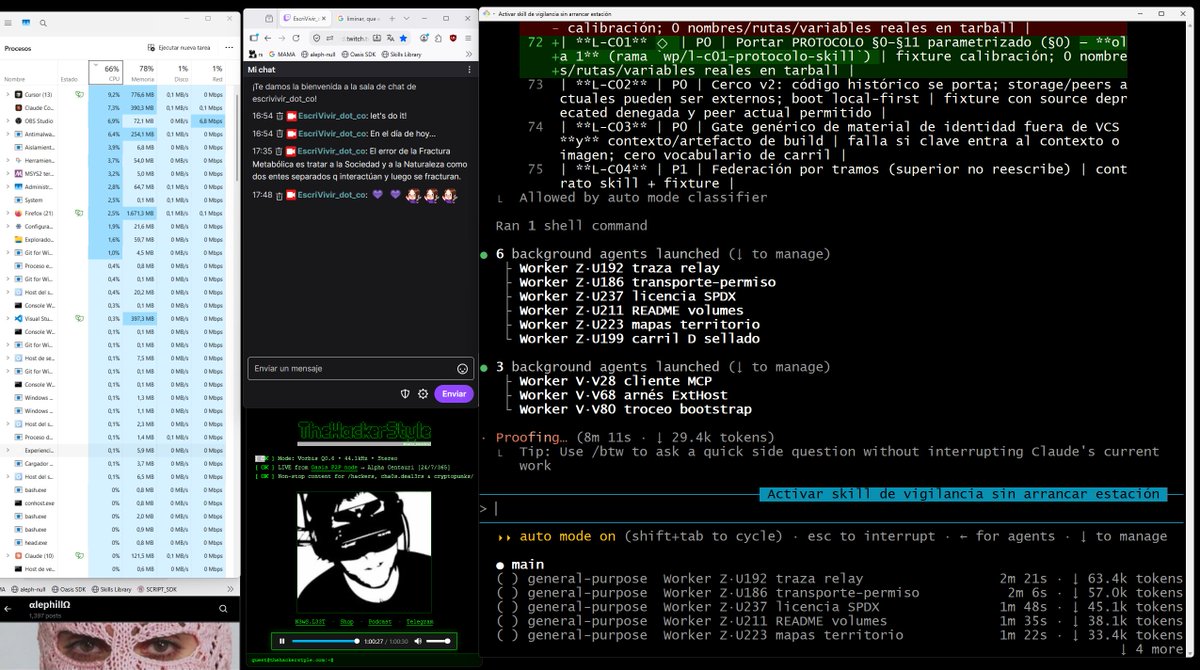Open browser extensions icon
This screenshot has width=1200, height=670.
click(x=439, y=37)
